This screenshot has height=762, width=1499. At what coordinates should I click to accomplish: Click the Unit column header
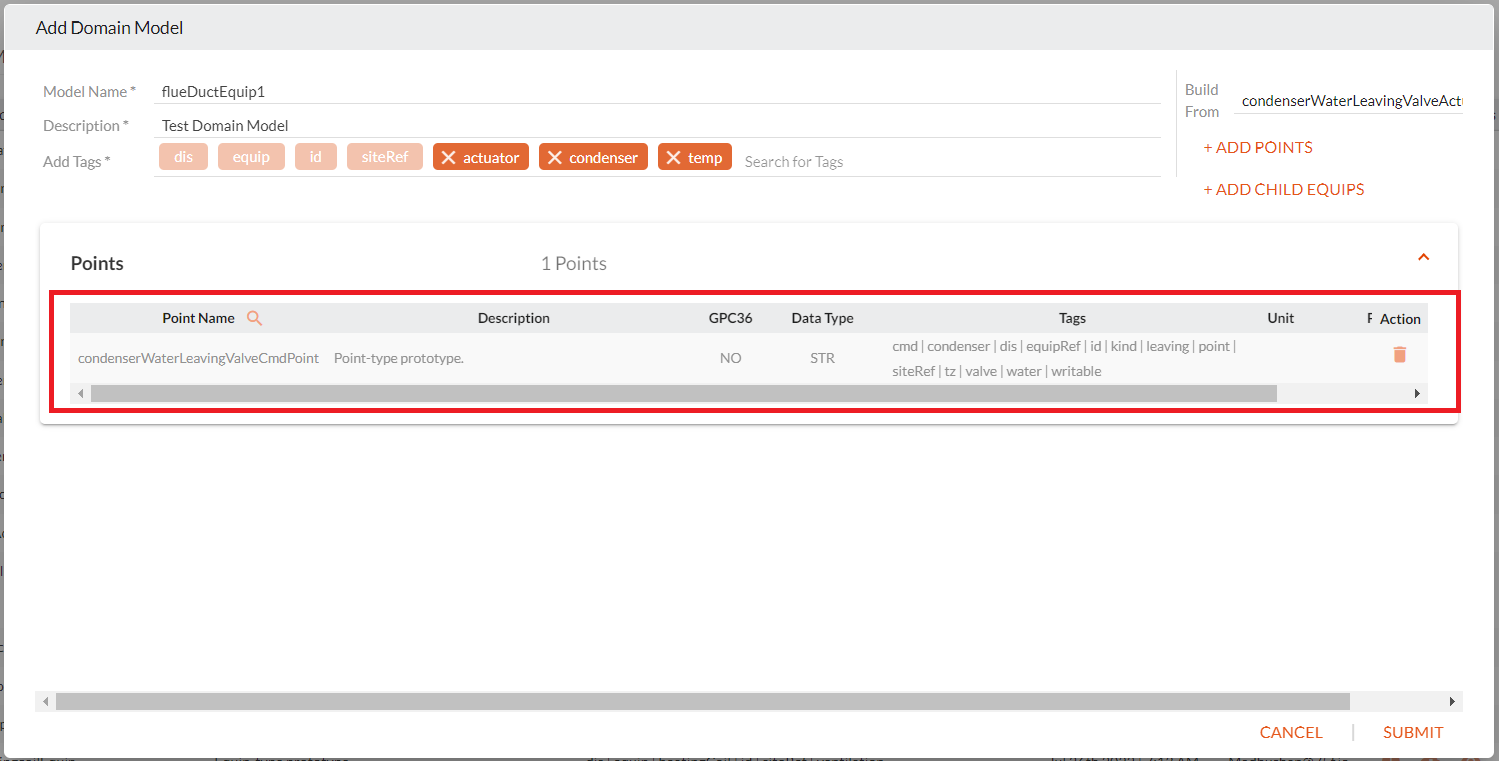tap(1281, 318)
